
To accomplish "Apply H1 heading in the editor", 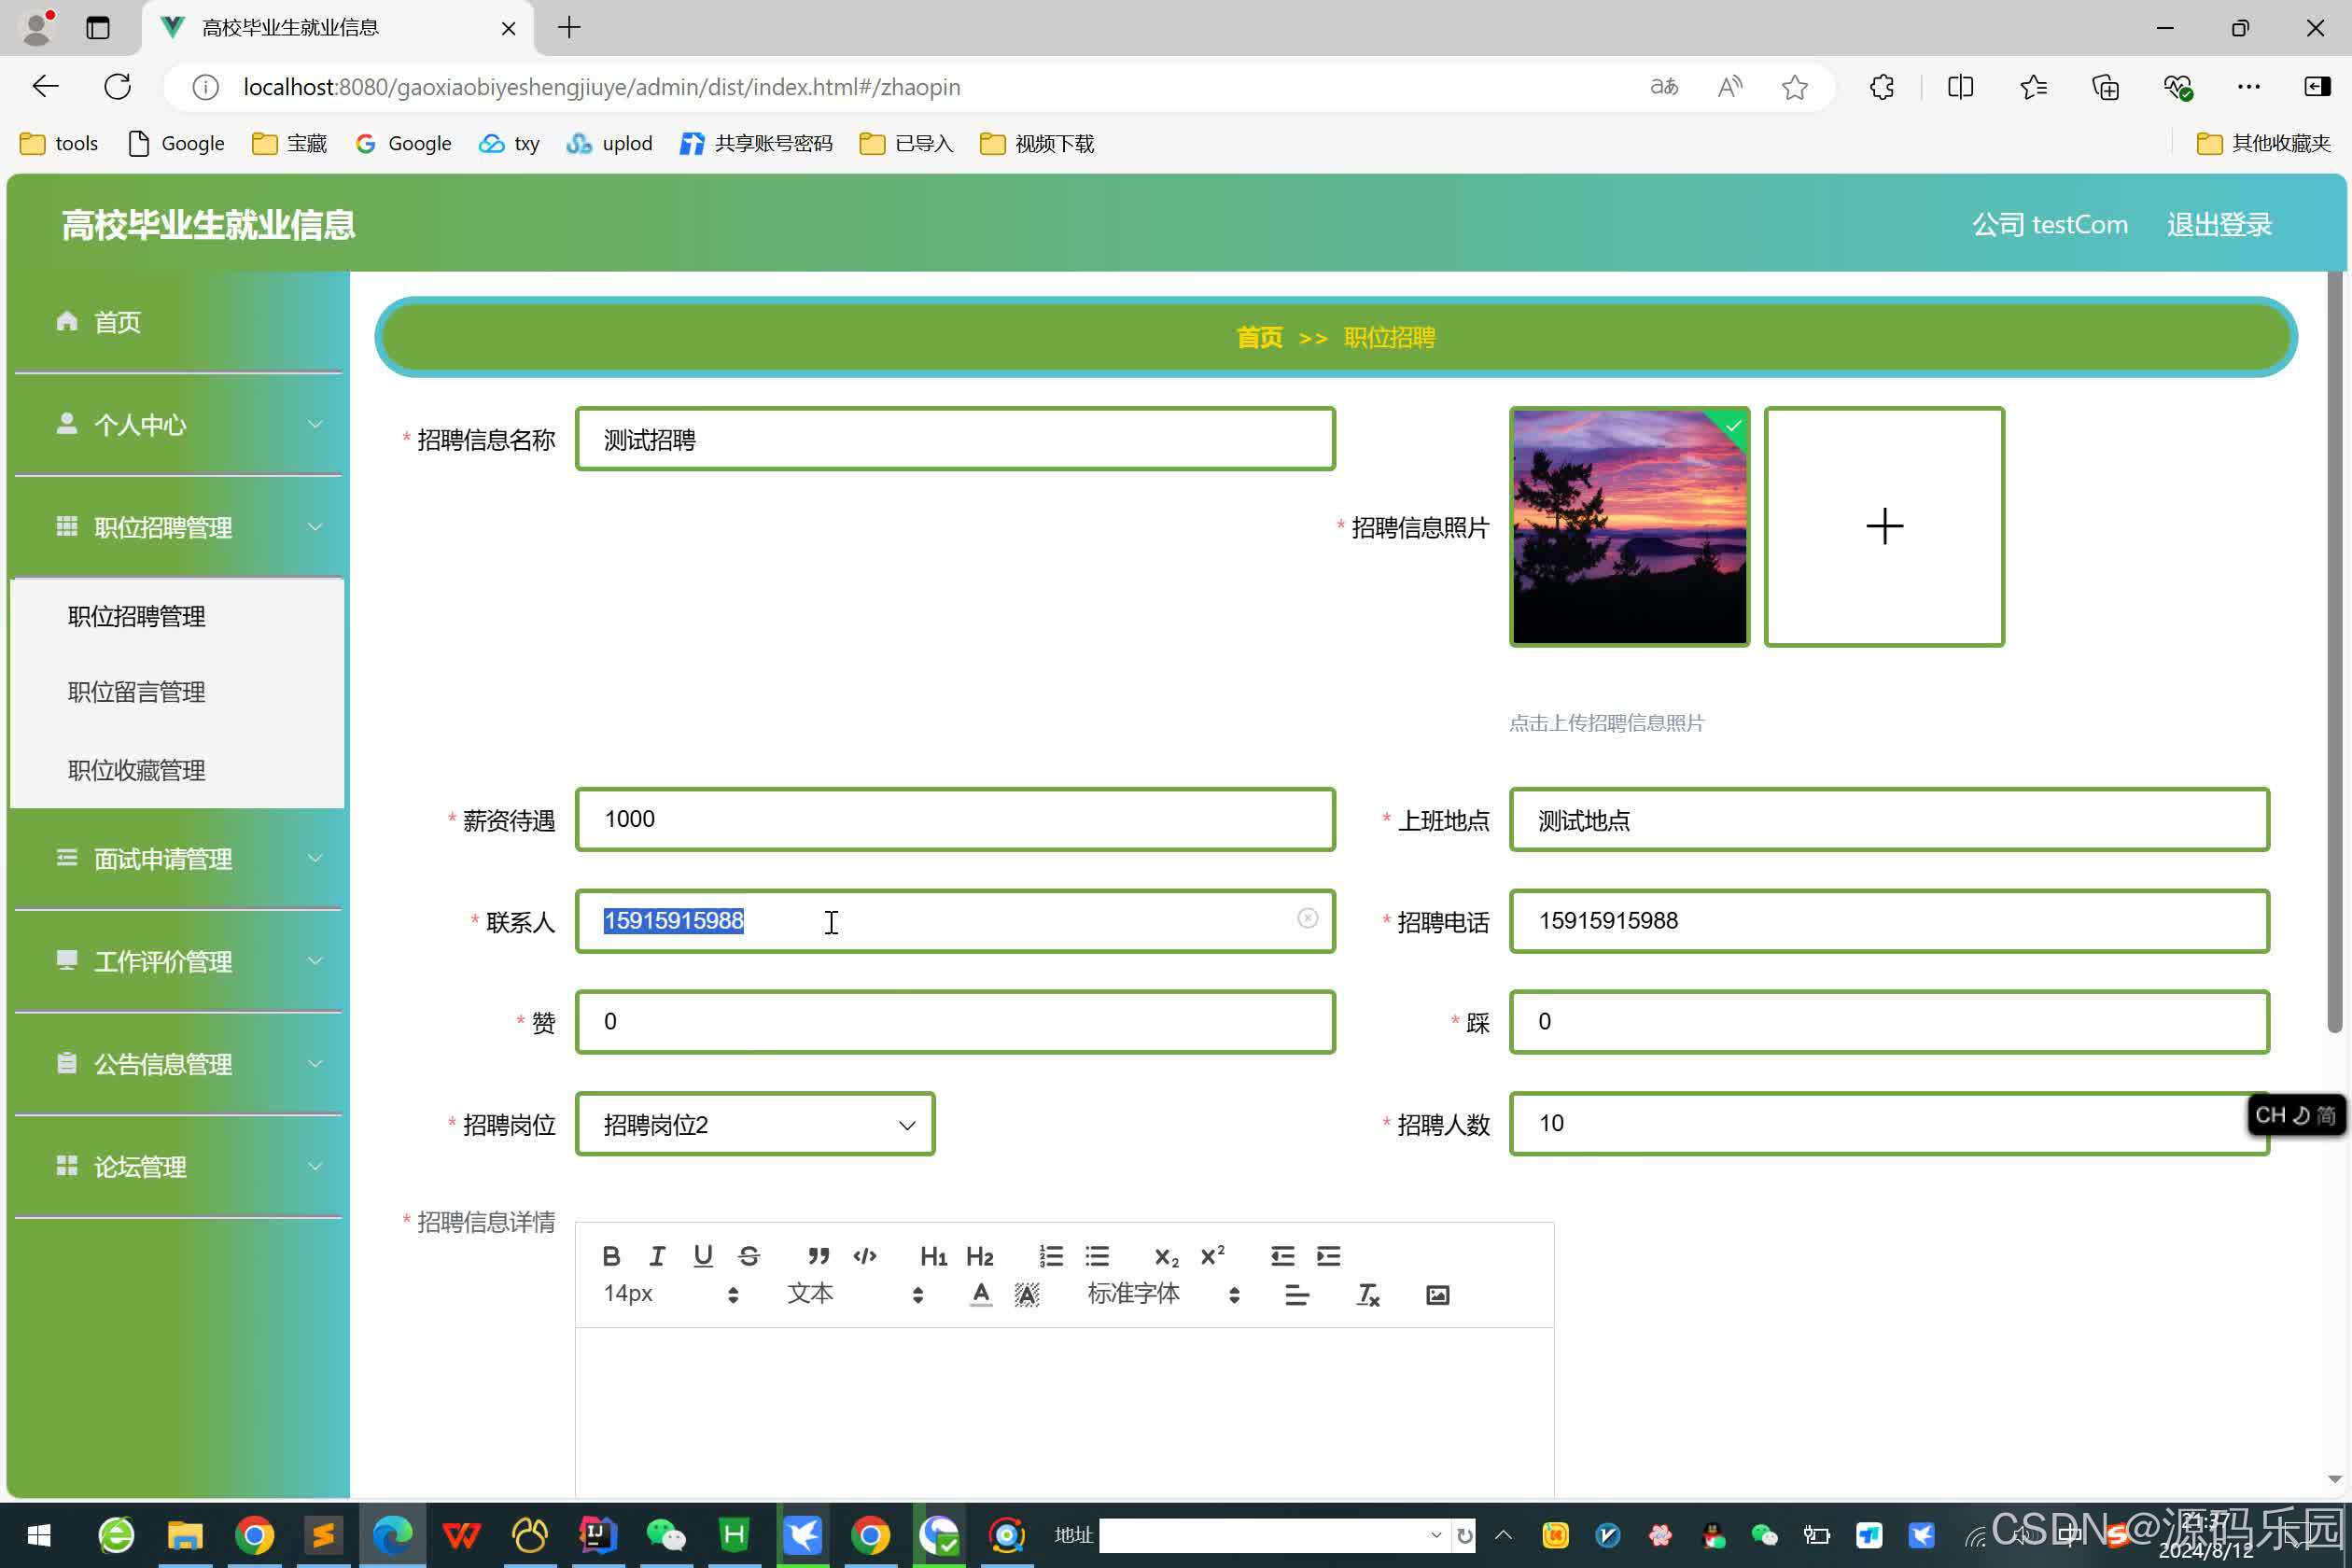I will [932, 1256].
